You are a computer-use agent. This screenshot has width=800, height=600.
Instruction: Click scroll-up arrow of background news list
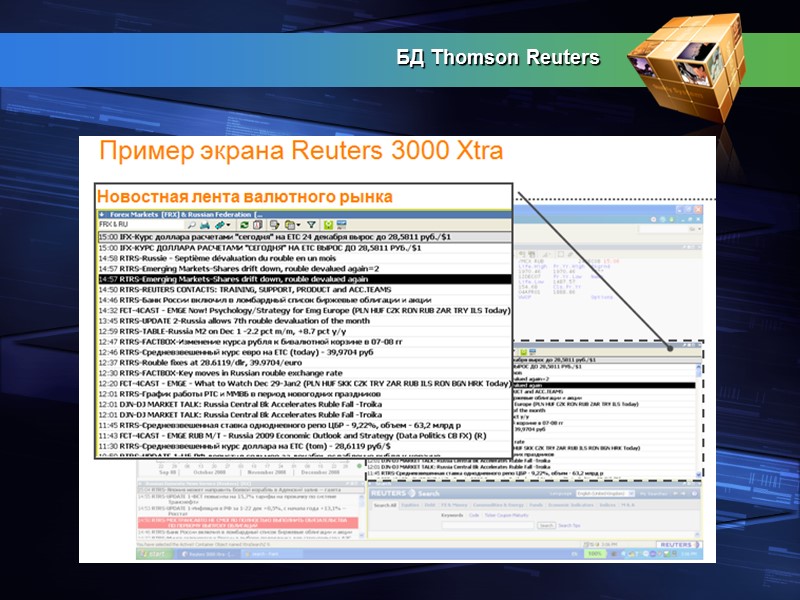tap(698, 366)
